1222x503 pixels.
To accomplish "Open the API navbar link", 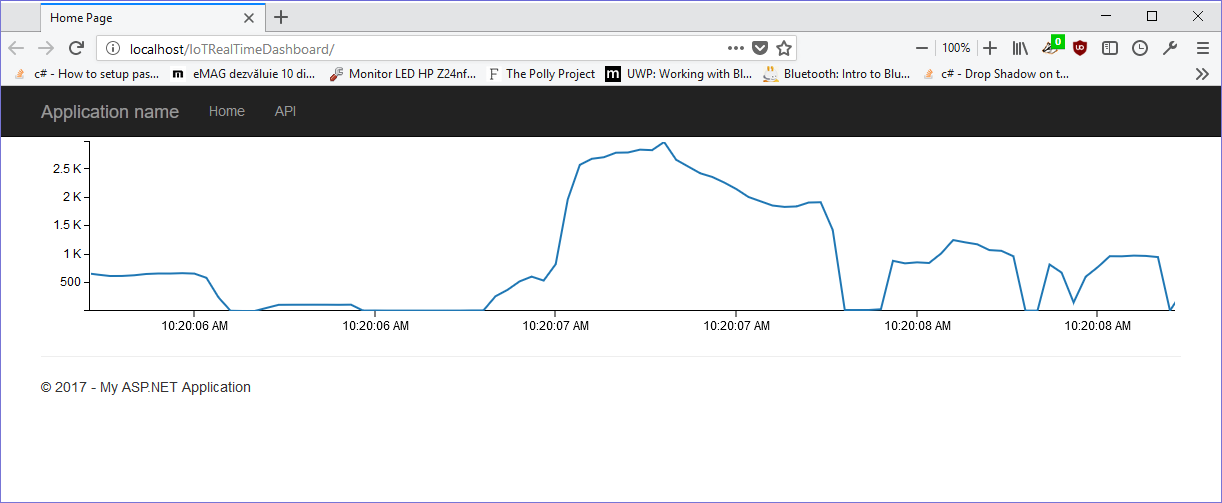I will pos(285,111).
